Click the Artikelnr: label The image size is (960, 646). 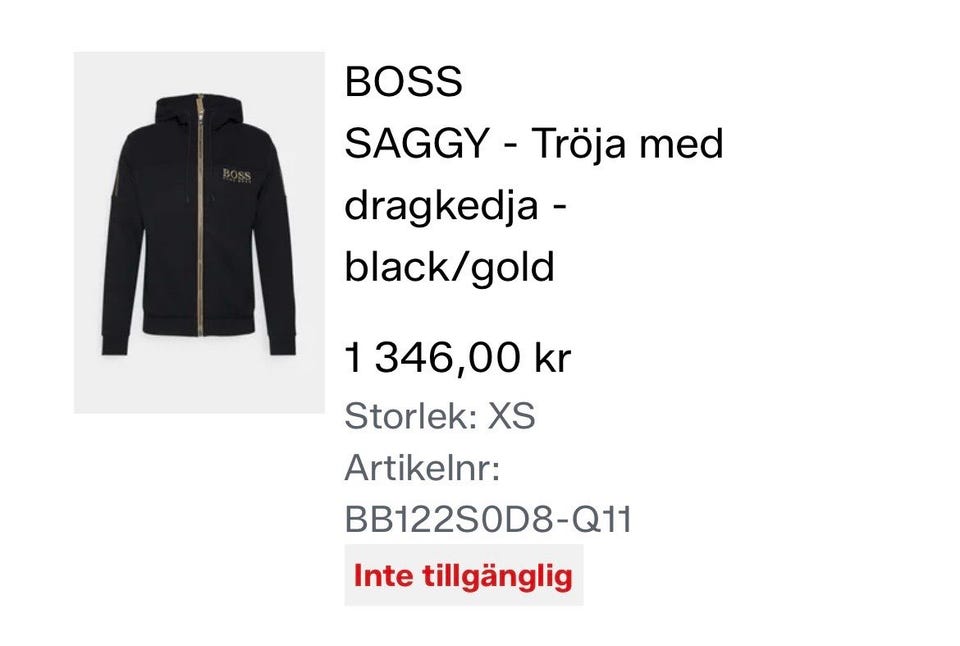coord(422,468)
